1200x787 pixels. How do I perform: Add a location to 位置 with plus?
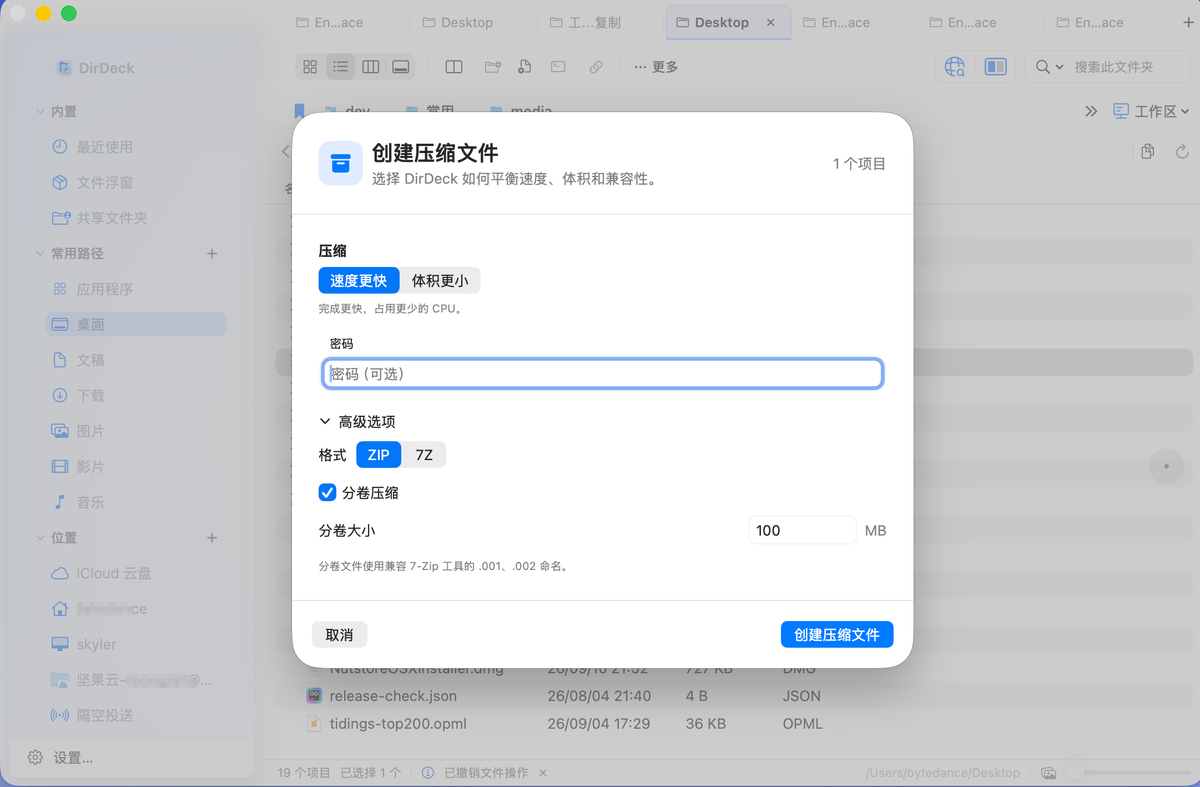click(212, 538)
